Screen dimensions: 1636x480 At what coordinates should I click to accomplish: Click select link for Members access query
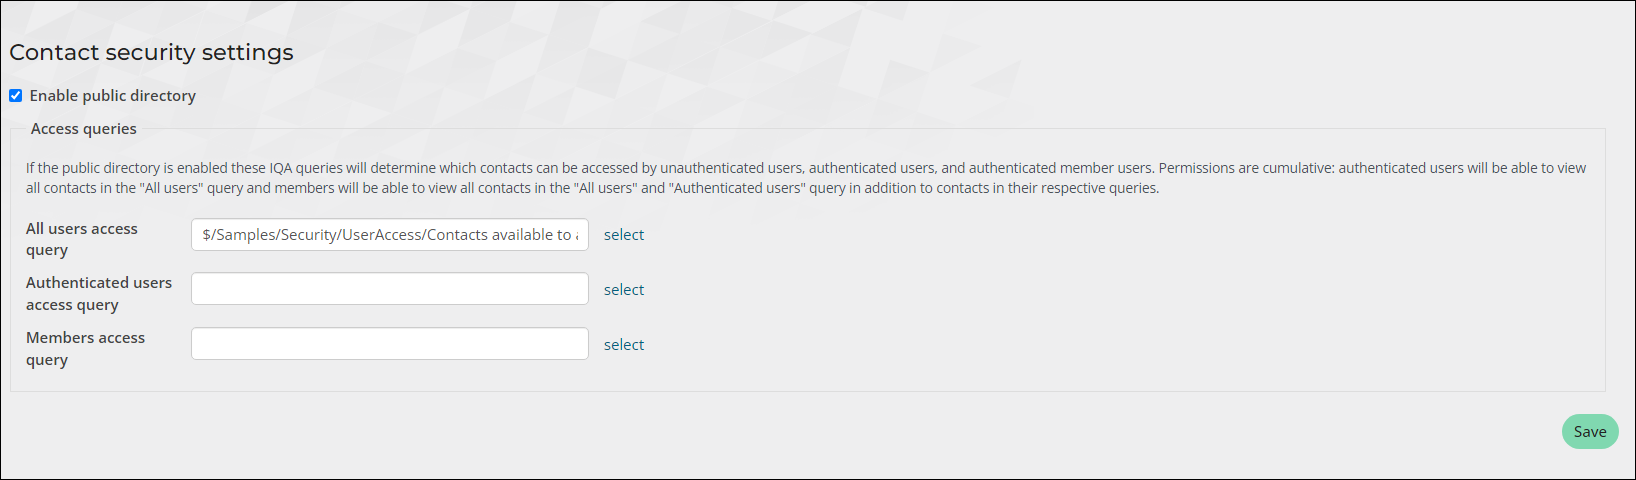pyautogui.click(x=624, y=344)
